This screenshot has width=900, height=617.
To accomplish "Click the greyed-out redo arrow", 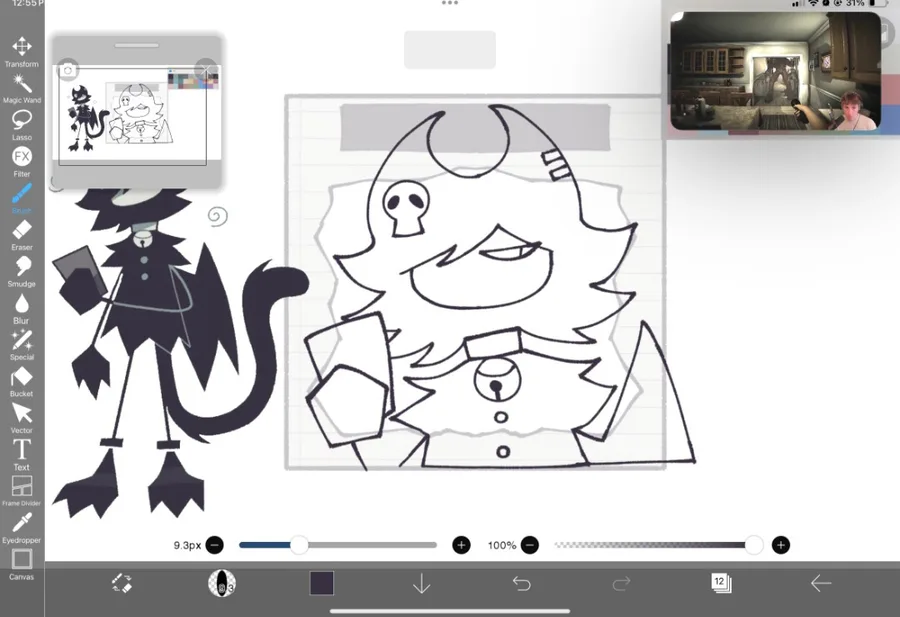I will [622, 584].
